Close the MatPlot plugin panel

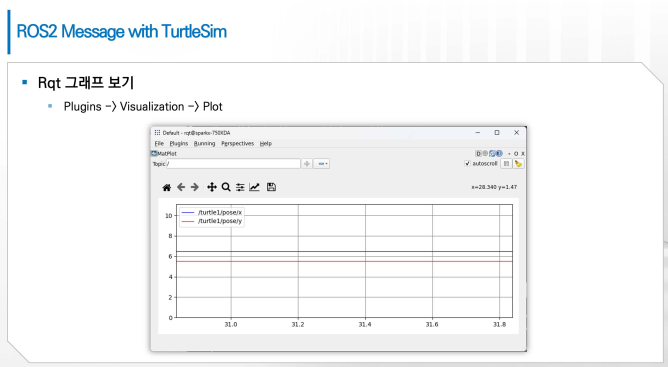point(523,153)
